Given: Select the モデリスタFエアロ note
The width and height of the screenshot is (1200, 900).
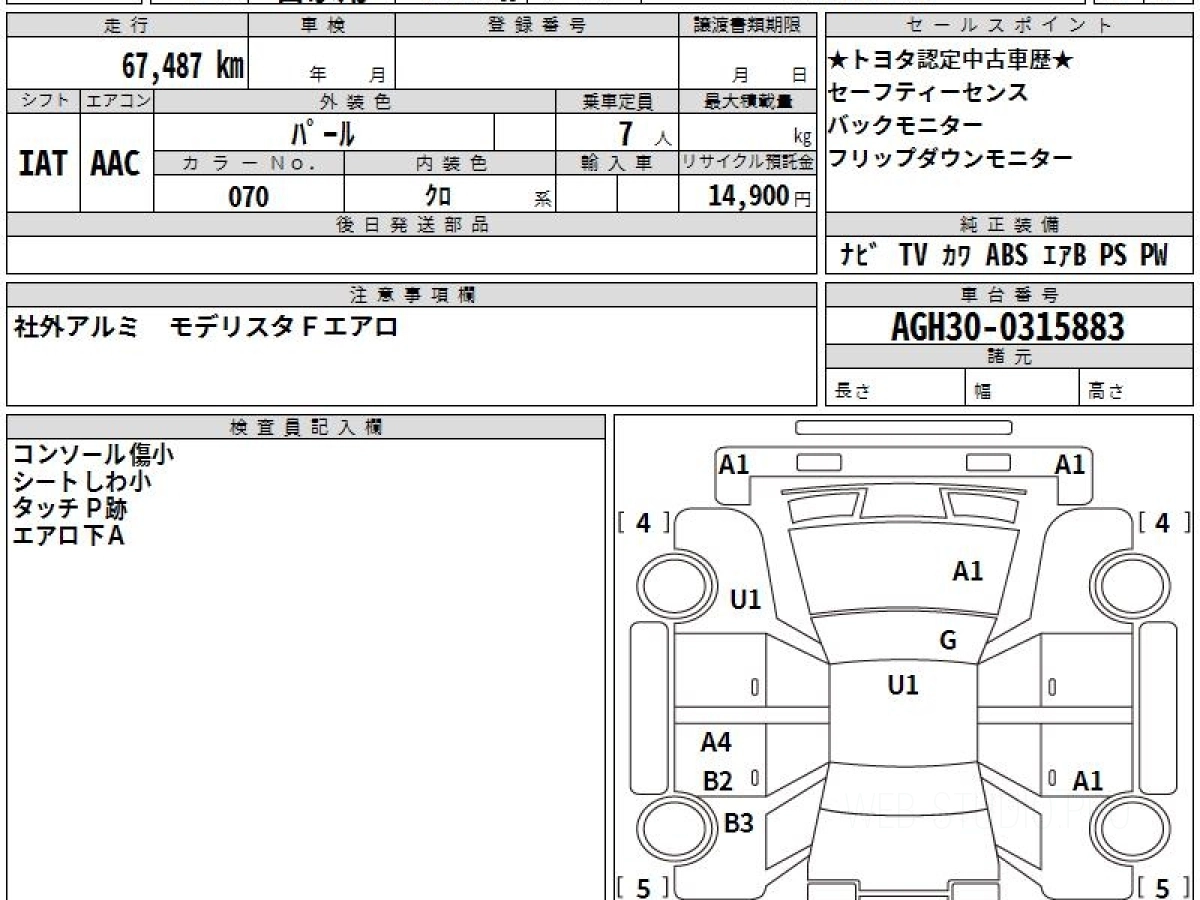Looking at the screenshot, I should click(x=284, y=326).
